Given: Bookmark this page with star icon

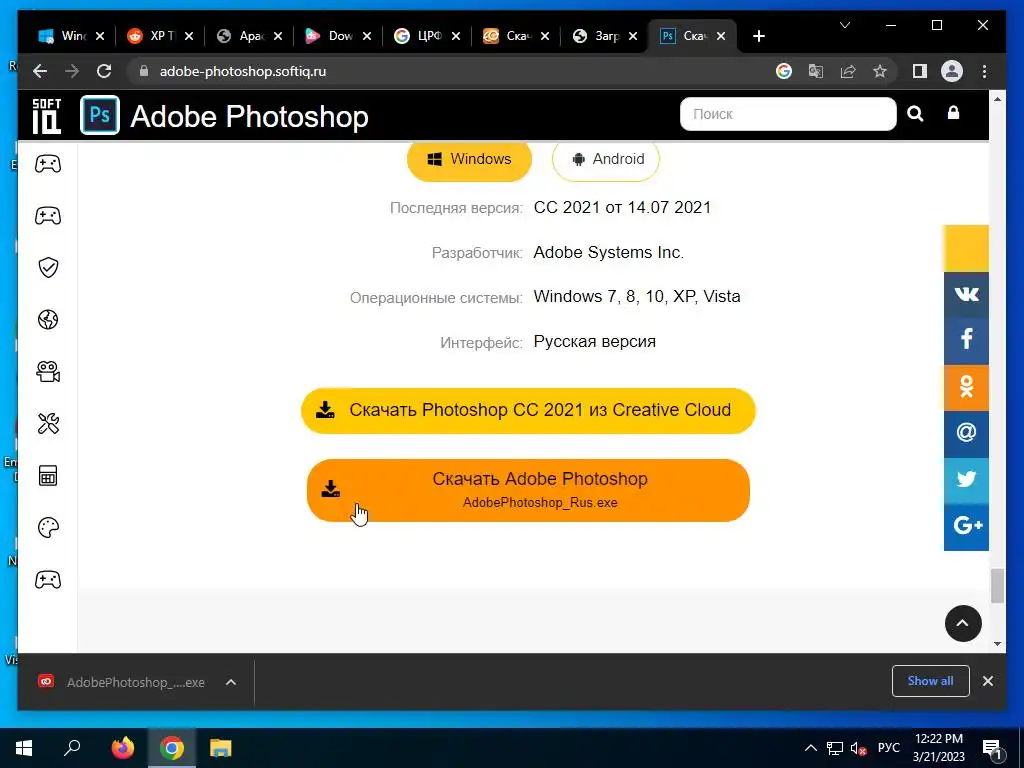Looking at the screenshot, I should tap(880, 71).
